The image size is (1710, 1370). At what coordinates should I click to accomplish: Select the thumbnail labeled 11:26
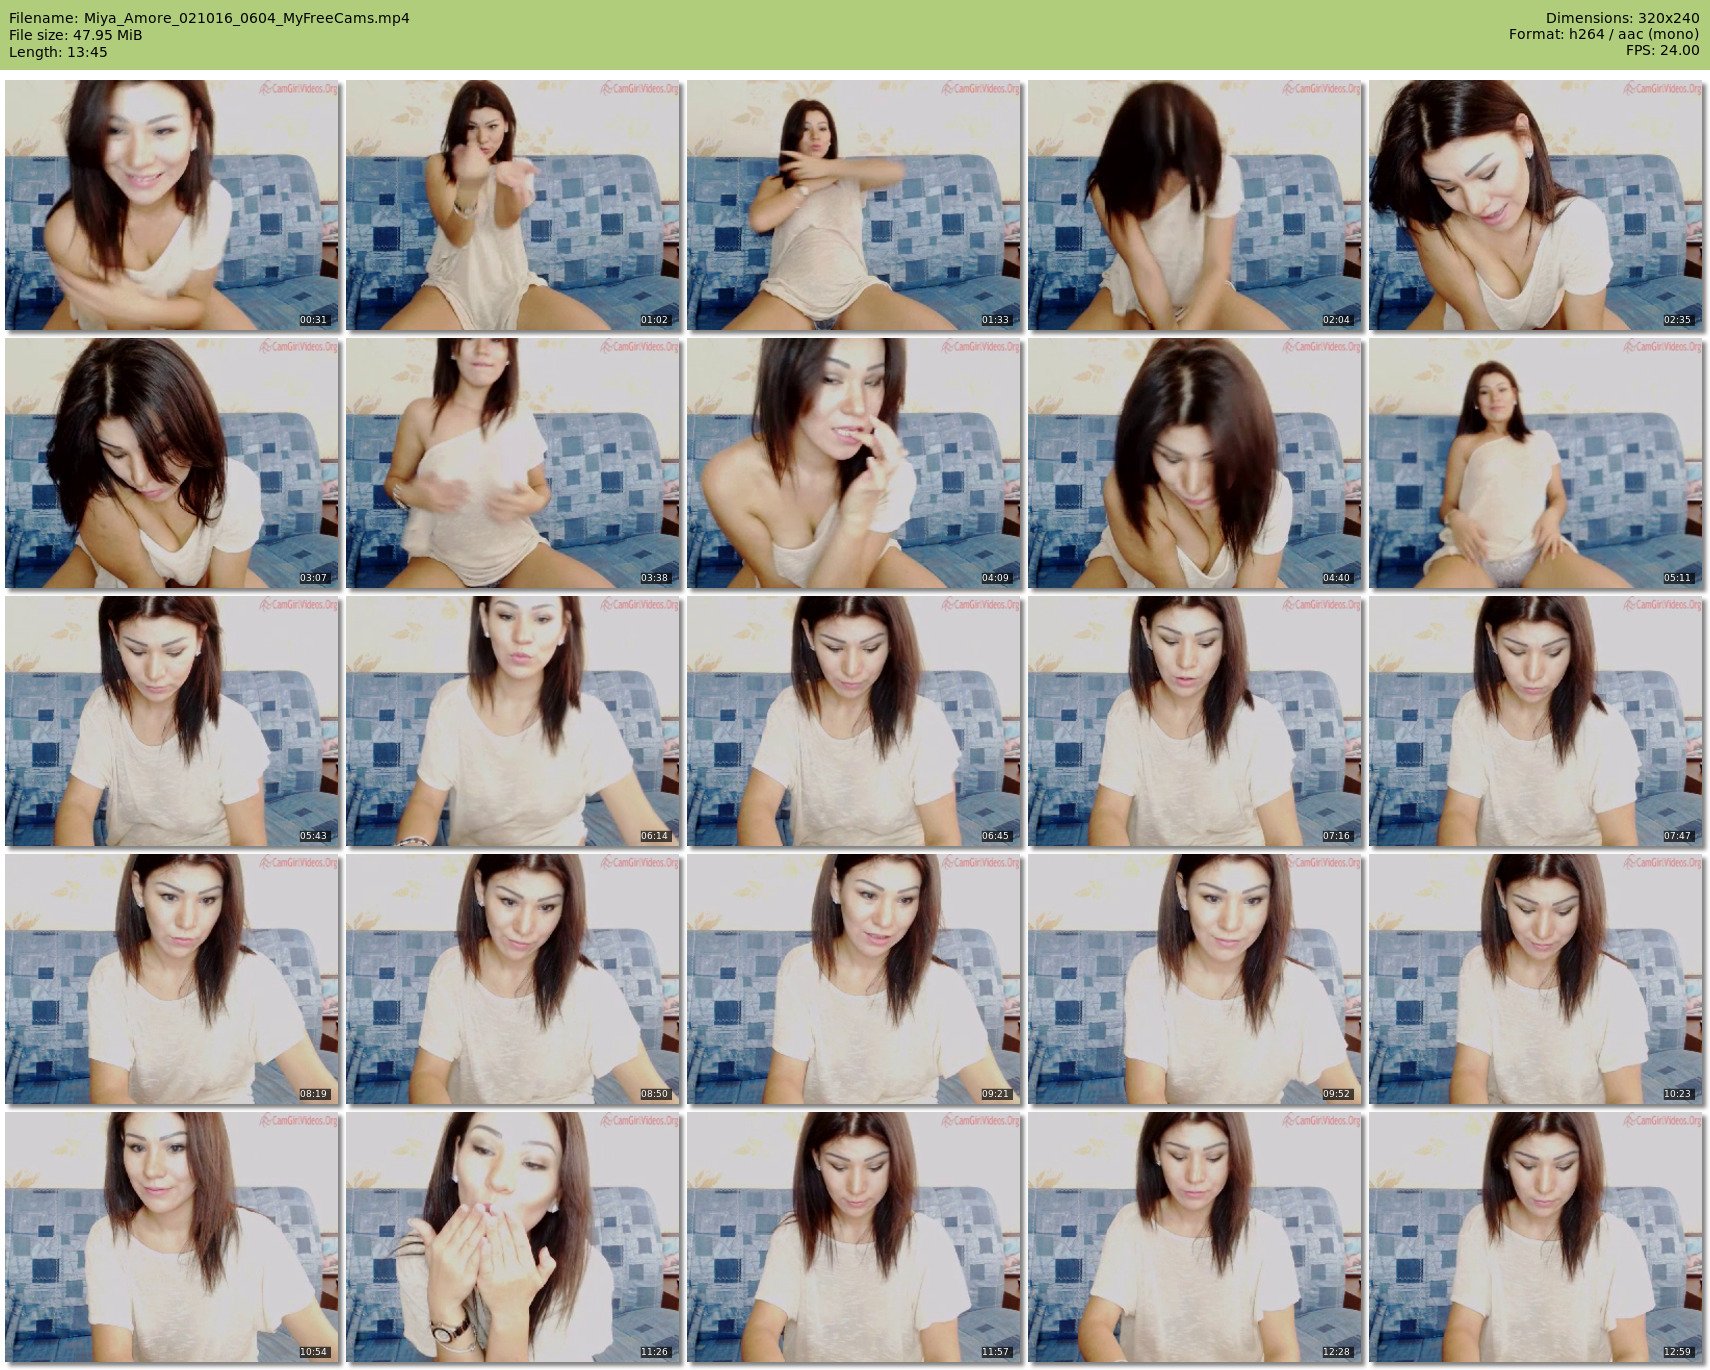click(x=513, y=1237)
